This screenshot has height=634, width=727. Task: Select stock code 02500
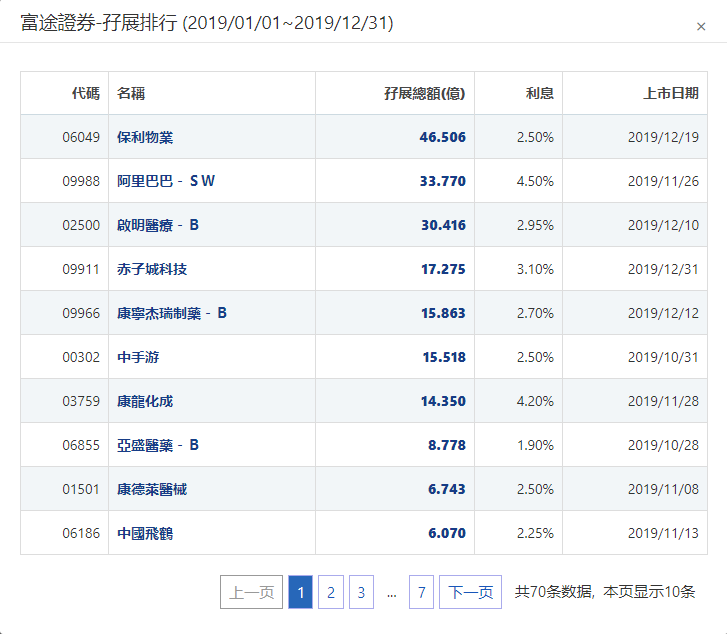click(81, 225)
